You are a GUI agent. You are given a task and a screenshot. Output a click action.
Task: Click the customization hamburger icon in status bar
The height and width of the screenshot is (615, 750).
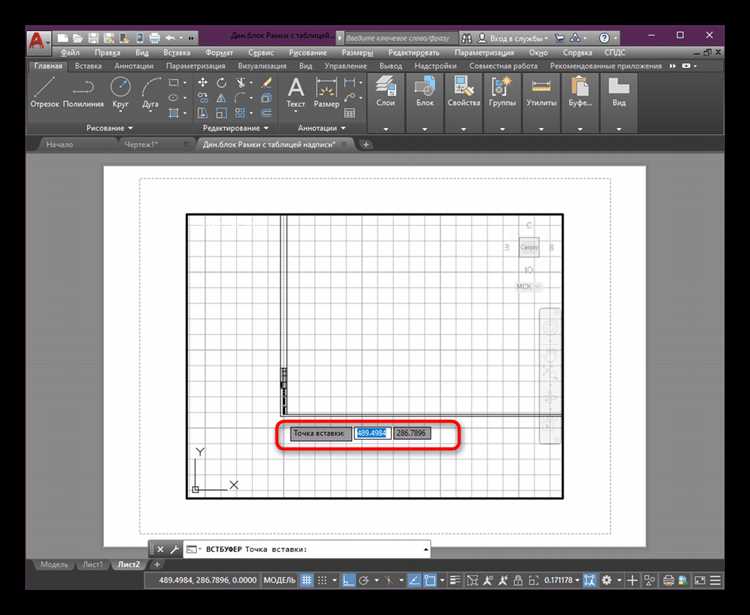pos(715,581)
